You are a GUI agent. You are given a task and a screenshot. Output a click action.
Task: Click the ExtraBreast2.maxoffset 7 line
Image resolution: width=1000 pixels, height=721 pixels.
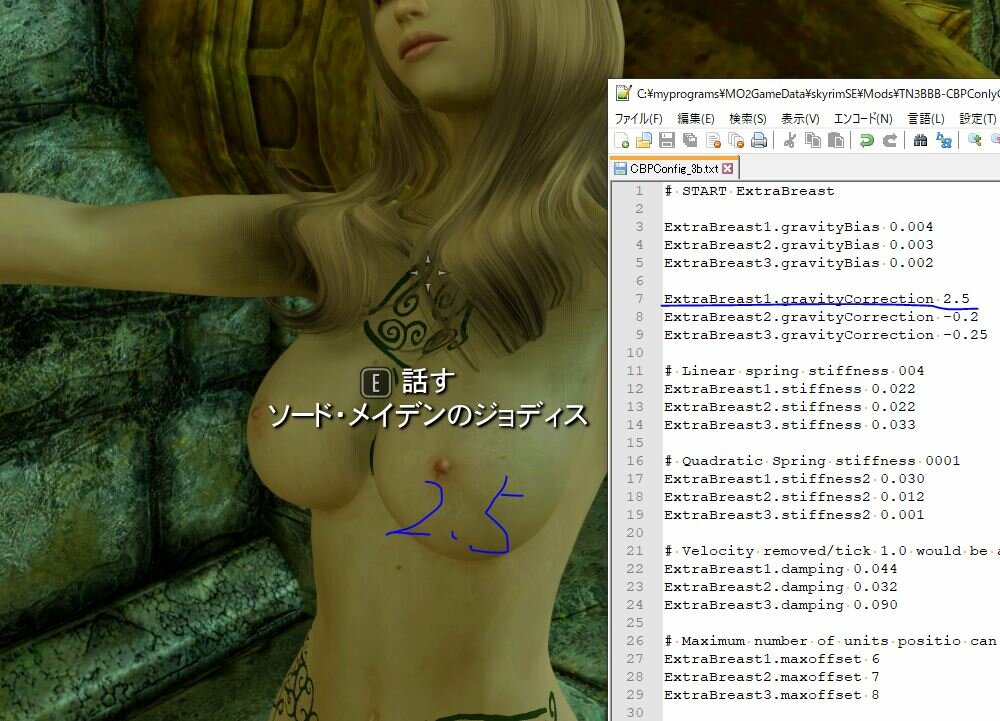pyautogui.click(x=771, y=676)
